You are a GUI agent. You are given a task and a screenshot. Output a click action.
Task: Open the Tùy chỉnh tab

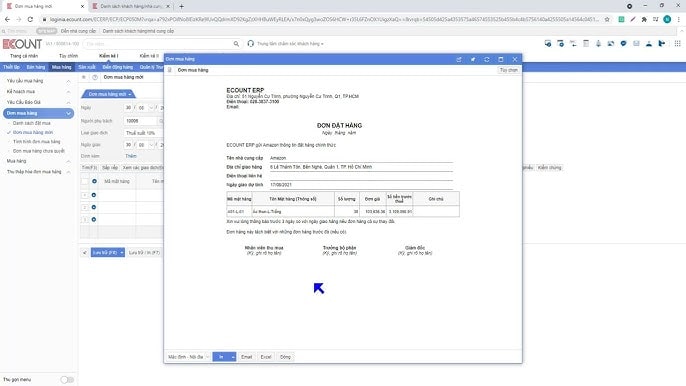[68, 56]
